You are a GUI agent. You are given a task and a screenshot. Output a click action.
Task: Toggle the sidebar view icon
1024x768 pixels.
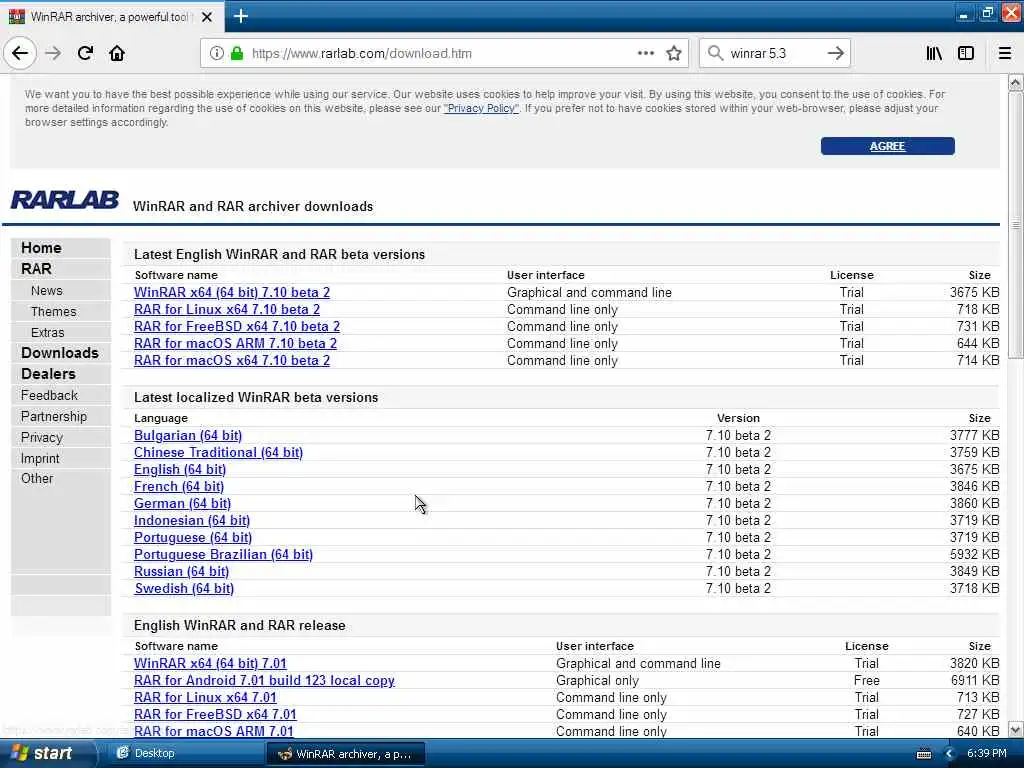[966, 53]
